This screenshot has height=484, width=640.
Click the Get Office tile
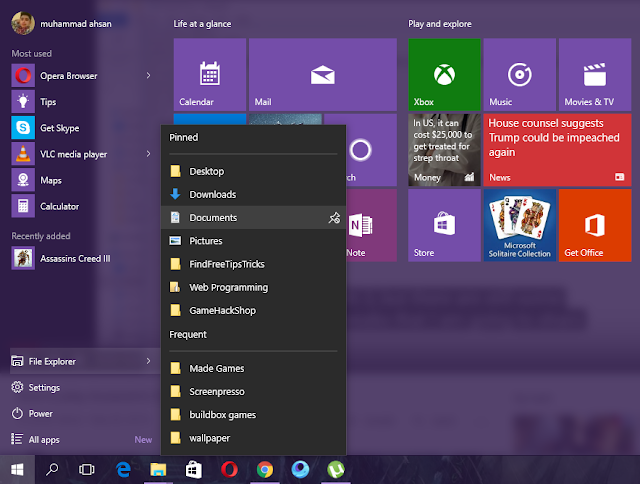pos(595,225)
